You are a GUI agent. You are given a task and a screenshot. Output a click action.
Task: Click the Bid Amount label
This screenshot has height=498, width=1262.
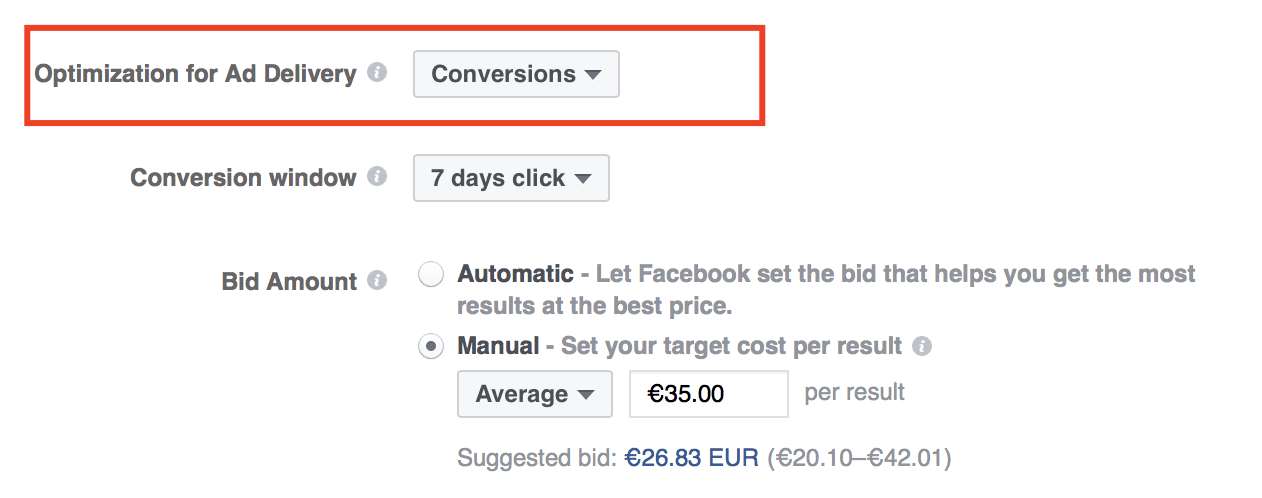(x=289, y=282)
